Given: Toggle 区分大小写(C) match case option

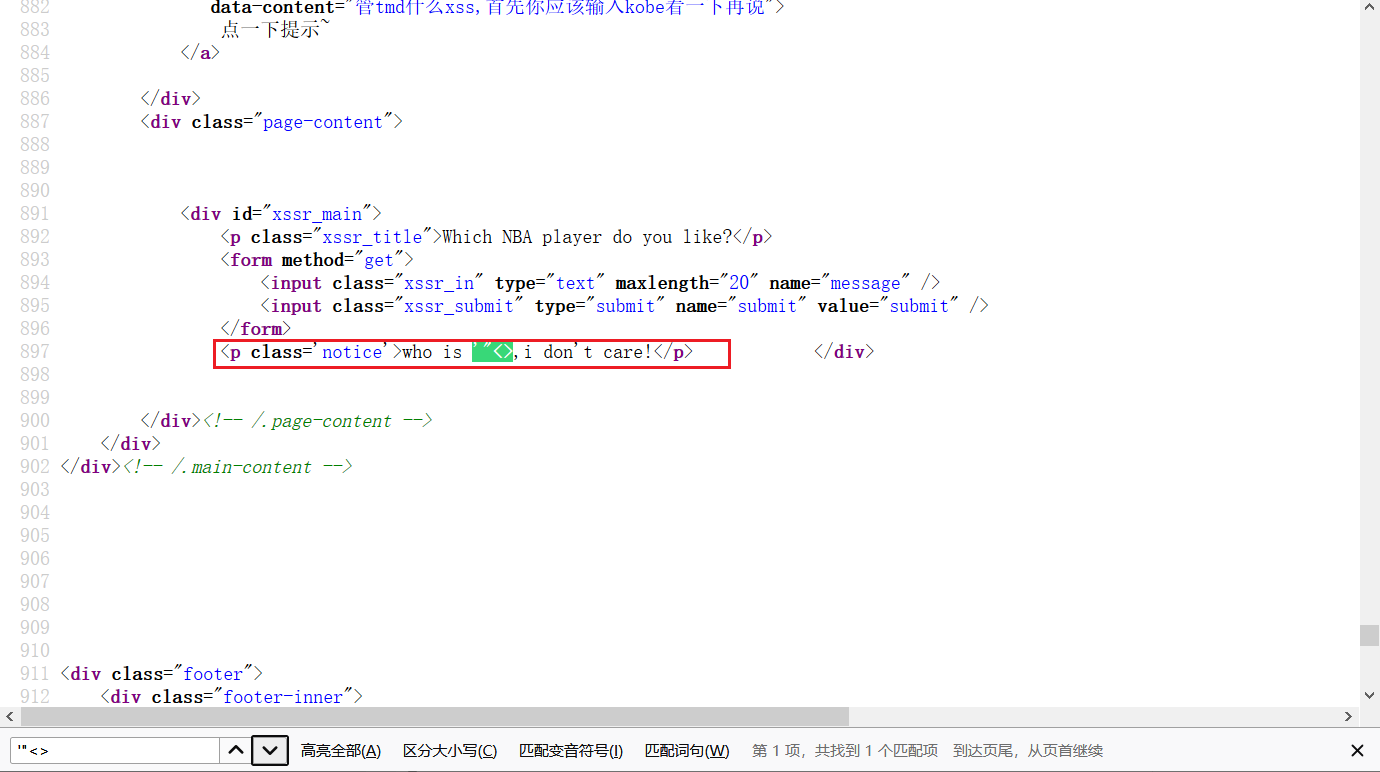Looking at the screenshot, I should pyautogui.click(x=450, y=751).
